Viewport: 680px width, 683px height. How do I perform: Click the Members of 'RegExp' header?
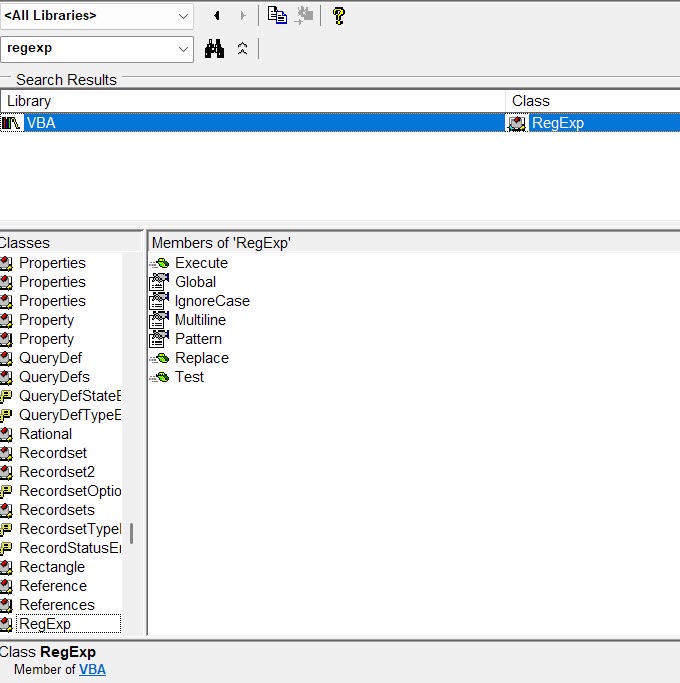tap(221, 243)
